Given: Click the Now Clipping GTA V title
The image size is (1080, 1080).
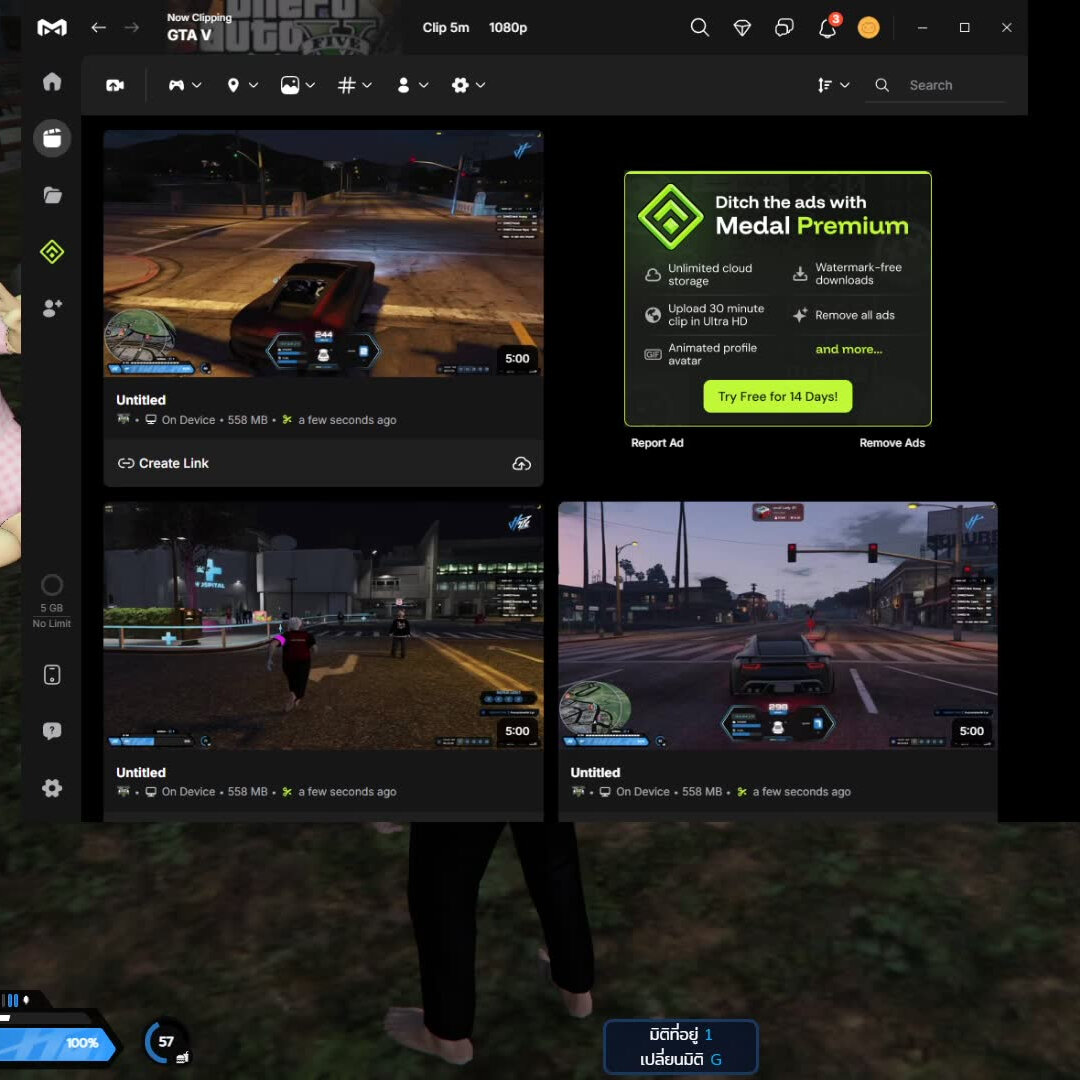Looking at the screenshot, I should (198, 27).
